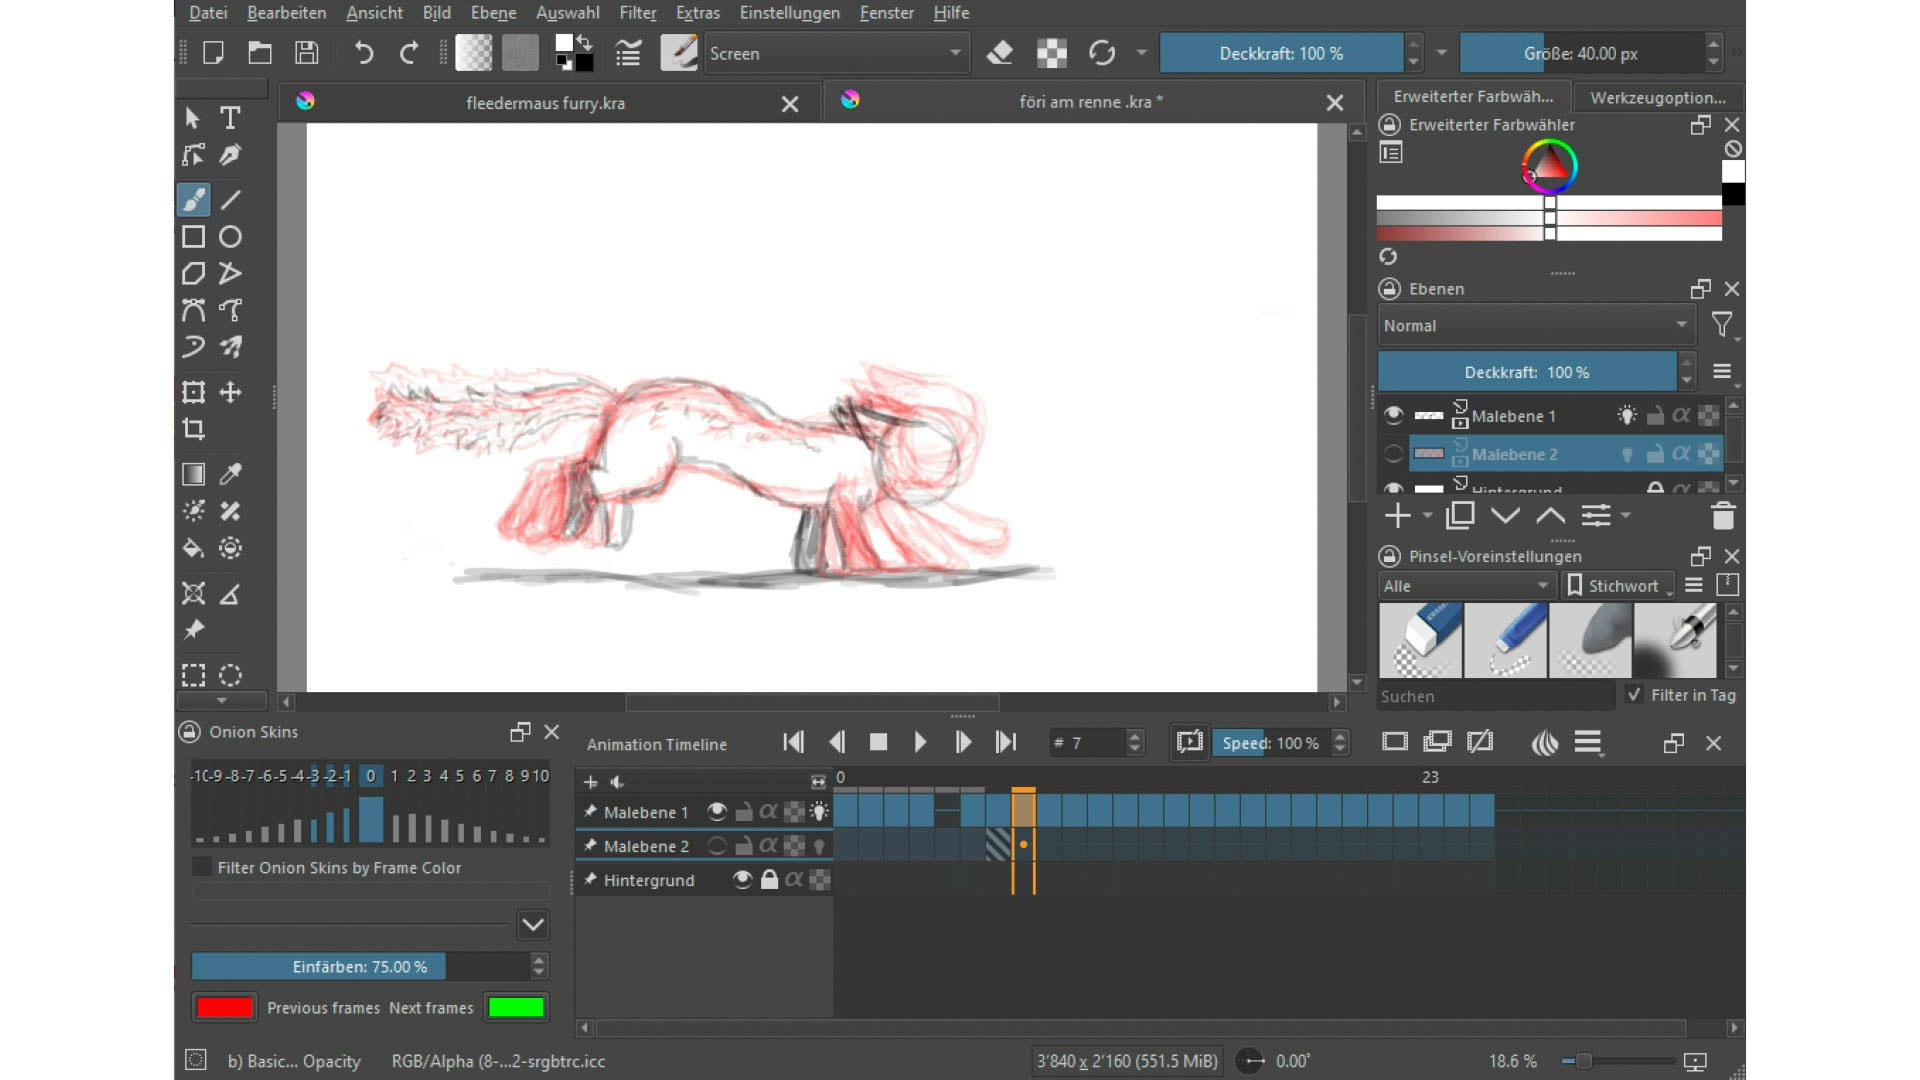Select the Gradient tool

193,474
